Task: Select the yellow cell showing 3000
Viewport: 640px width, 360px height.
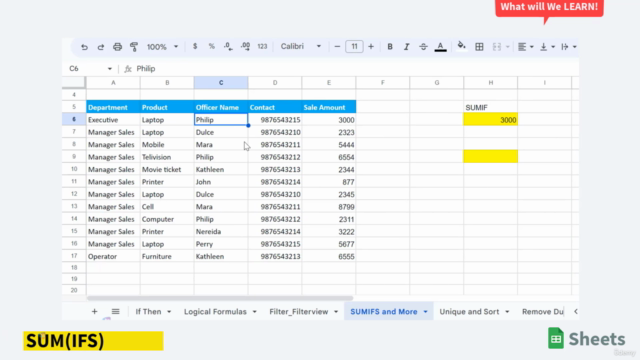Action: pos(491,120)
